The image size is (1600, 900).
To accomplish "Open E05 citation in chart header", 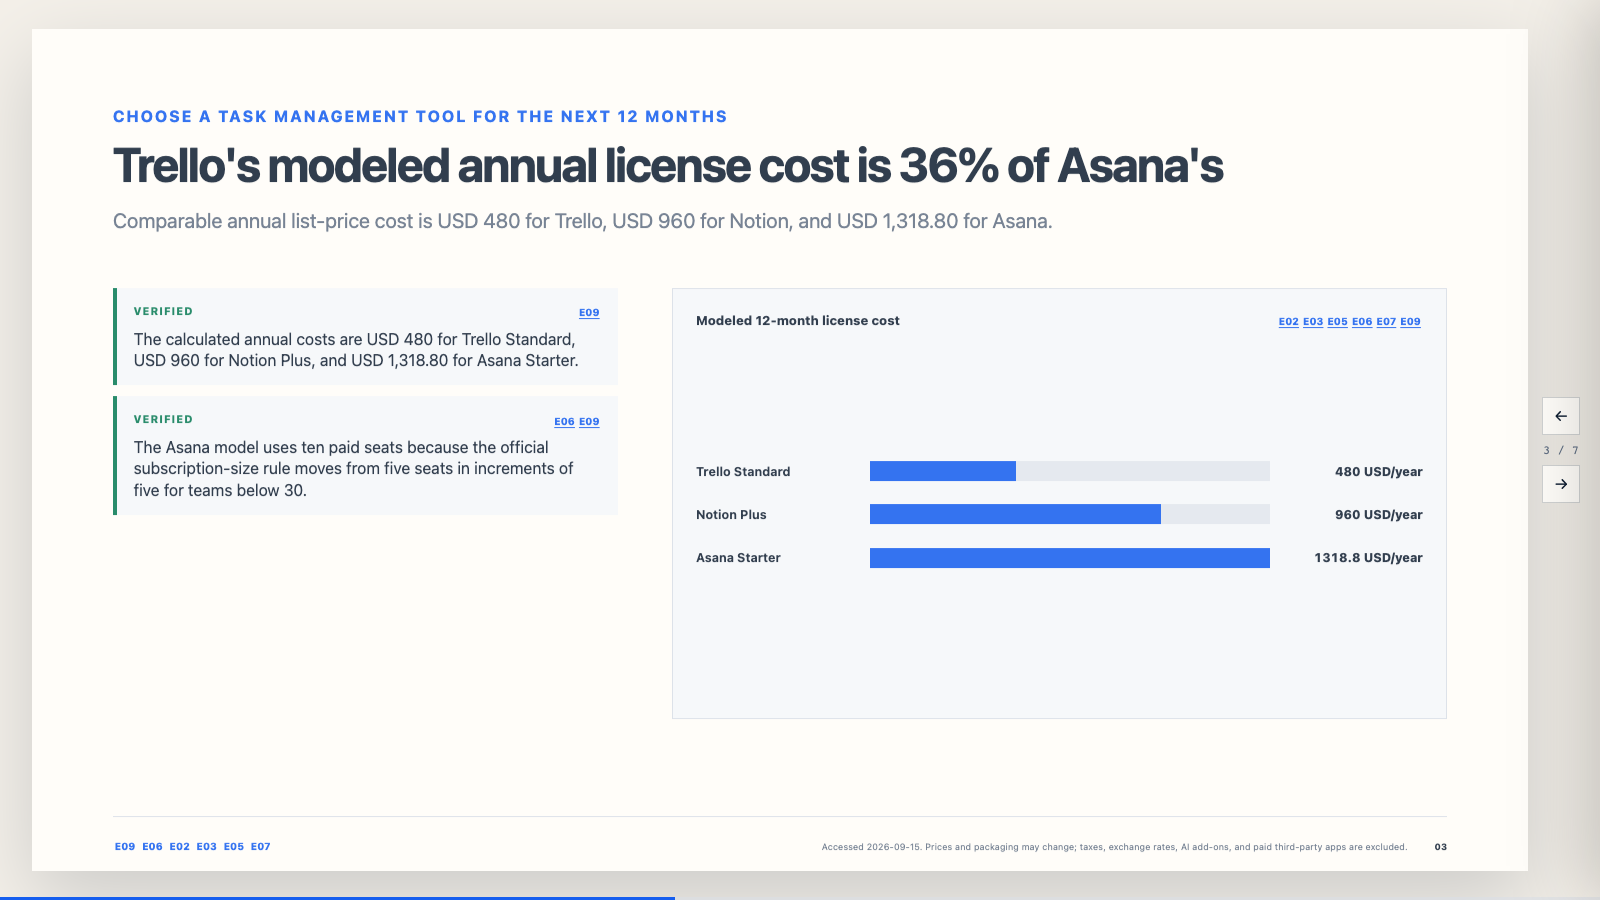I will pyautogui.click(x=1337, y=322).
